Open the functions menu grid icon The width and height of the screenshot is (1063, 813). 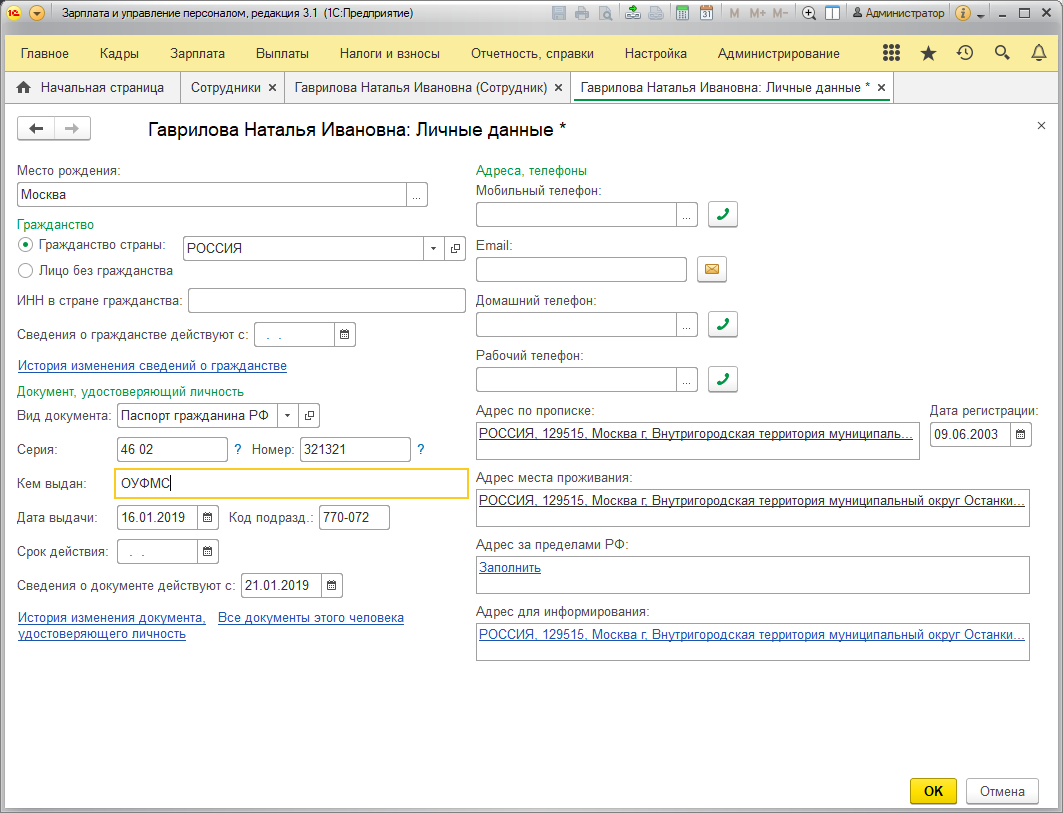(x=891, y=53)
